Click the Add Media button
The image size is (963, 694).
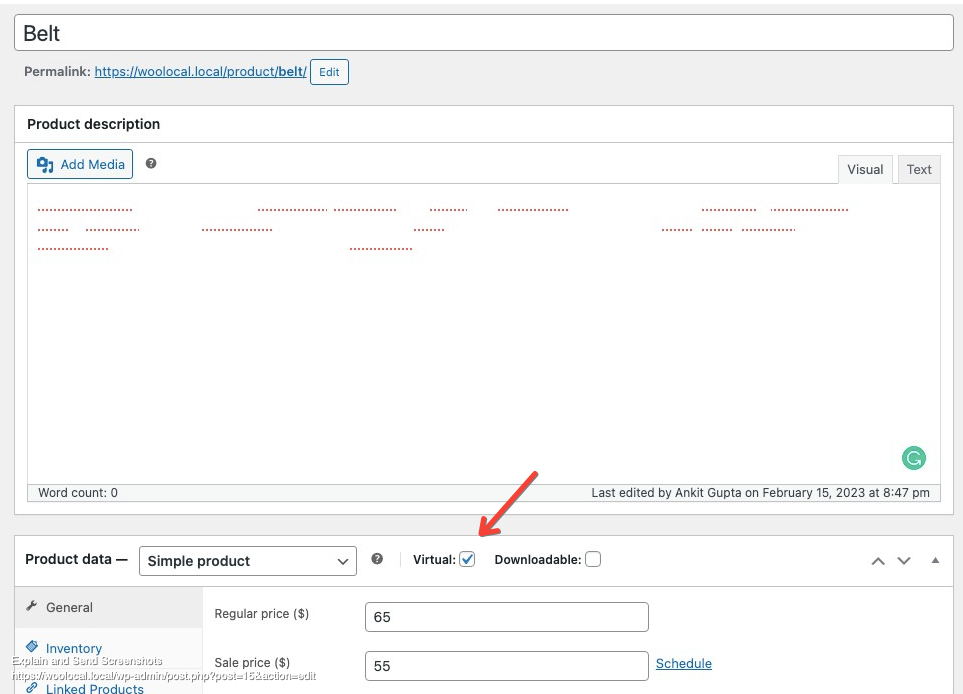click(80, 164)
